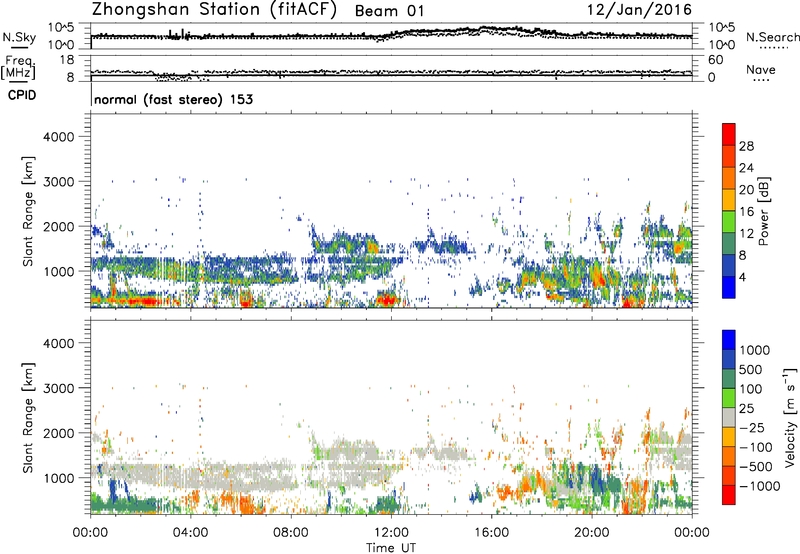Click the '08:00' time axis label

[x=291, y=533]
